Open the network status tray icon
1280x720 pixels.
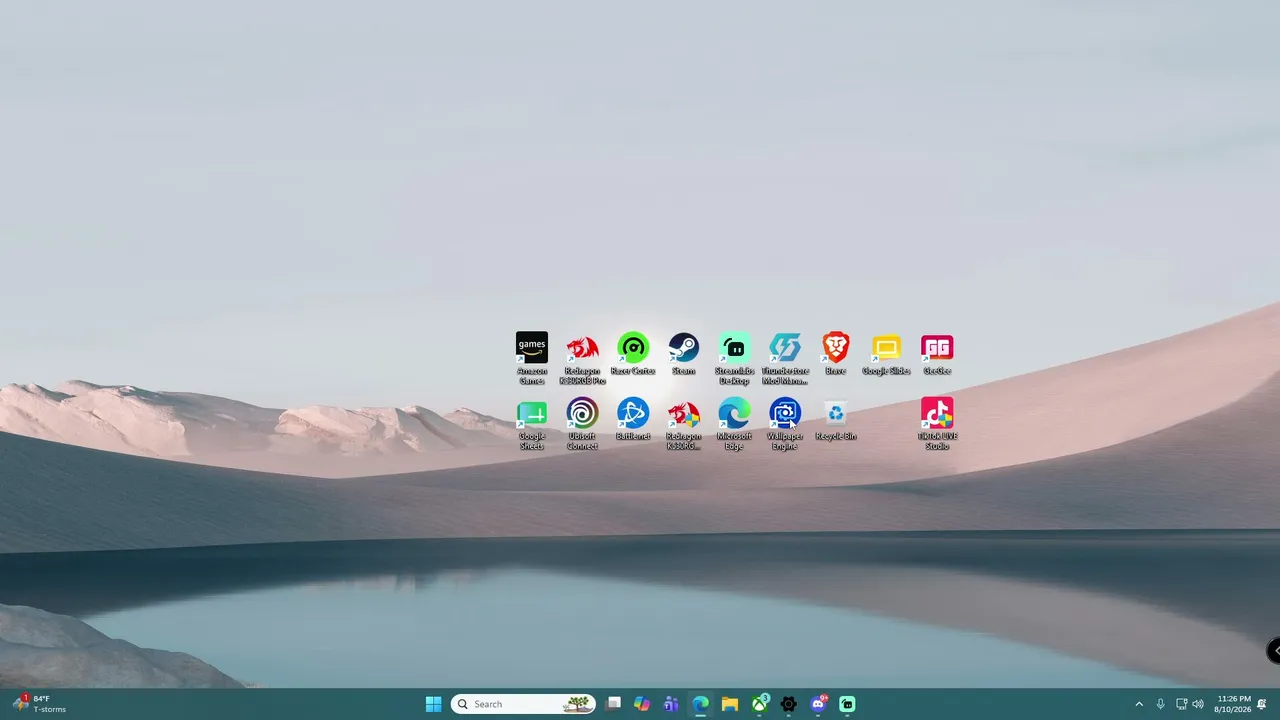[1181, 704]
